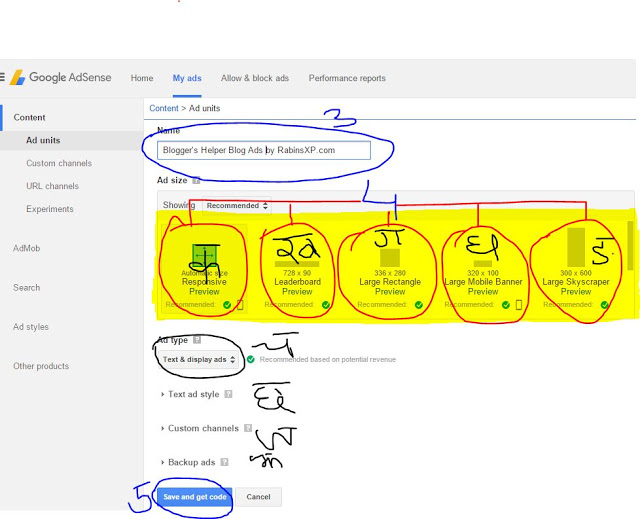This screenshot has width=640, height=519.
Task: Select the Responsive ad size thumbnail
Action: 204,255
